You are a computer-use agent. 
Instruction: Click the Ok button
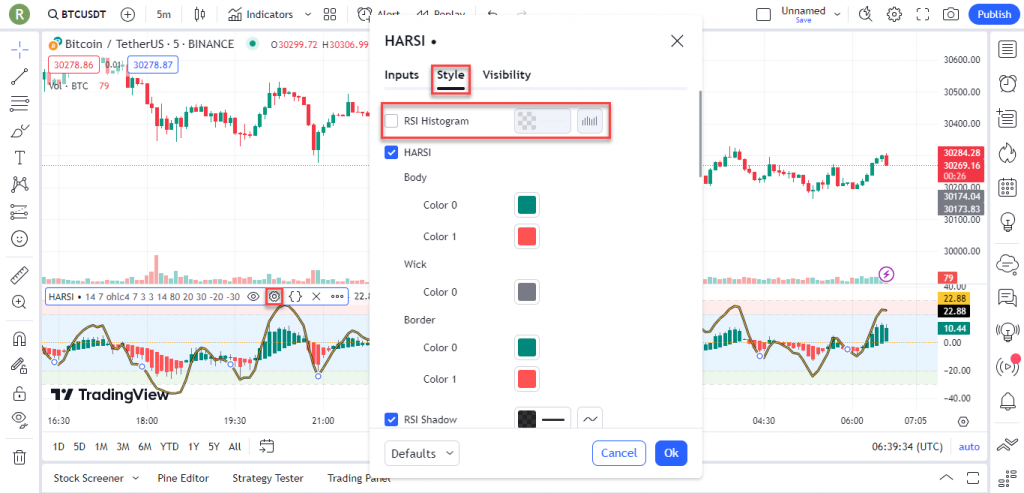671,453
